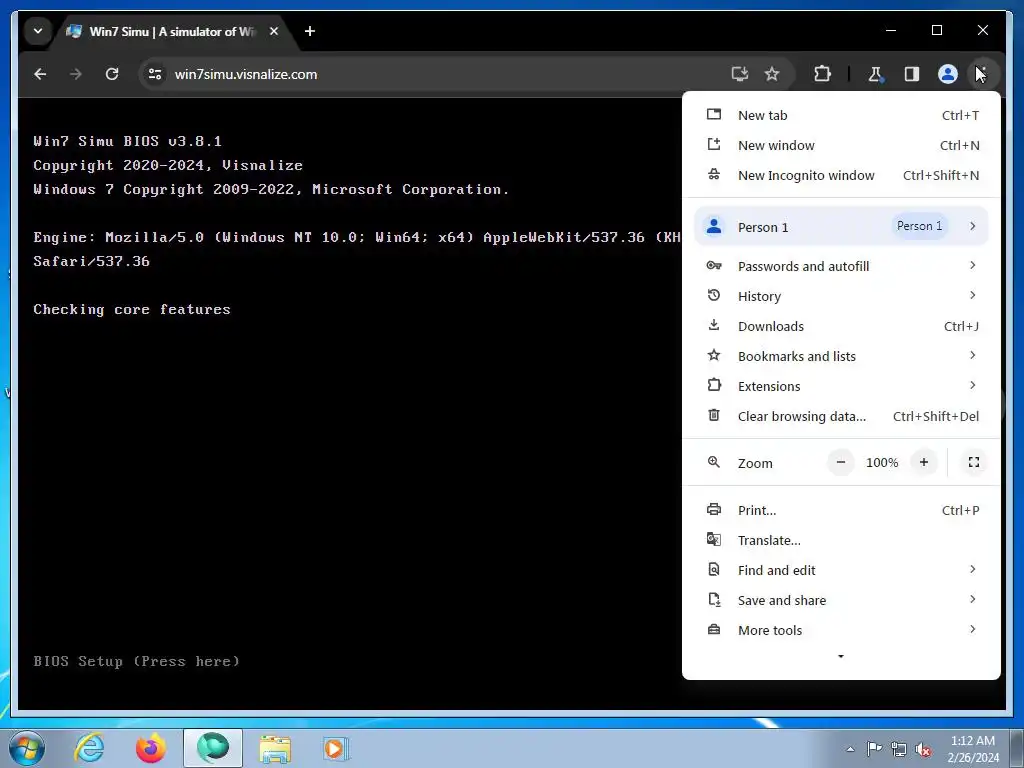Increase zoom with the plus button
The image size is (1024, 768).
pyautogui.click(x=923, y=462)
